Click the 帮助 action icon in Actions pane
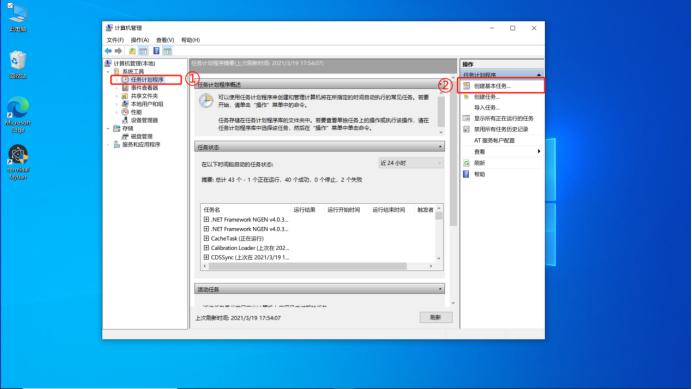 coord(466,174)
